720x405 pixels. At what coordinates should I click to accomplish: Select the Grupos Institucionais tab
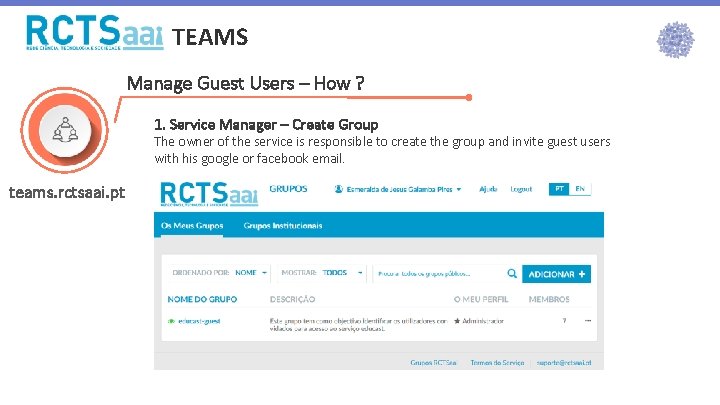click(283, 225)
